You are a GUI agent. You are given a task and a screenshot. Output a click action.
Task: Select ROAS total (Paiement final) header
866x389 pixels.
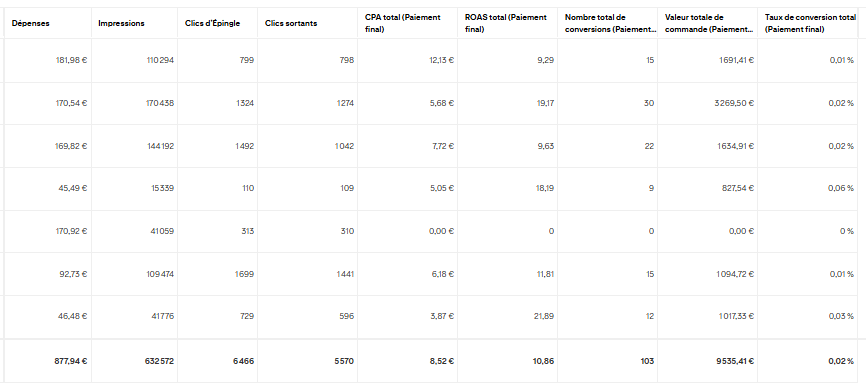(x=506, y=23)
